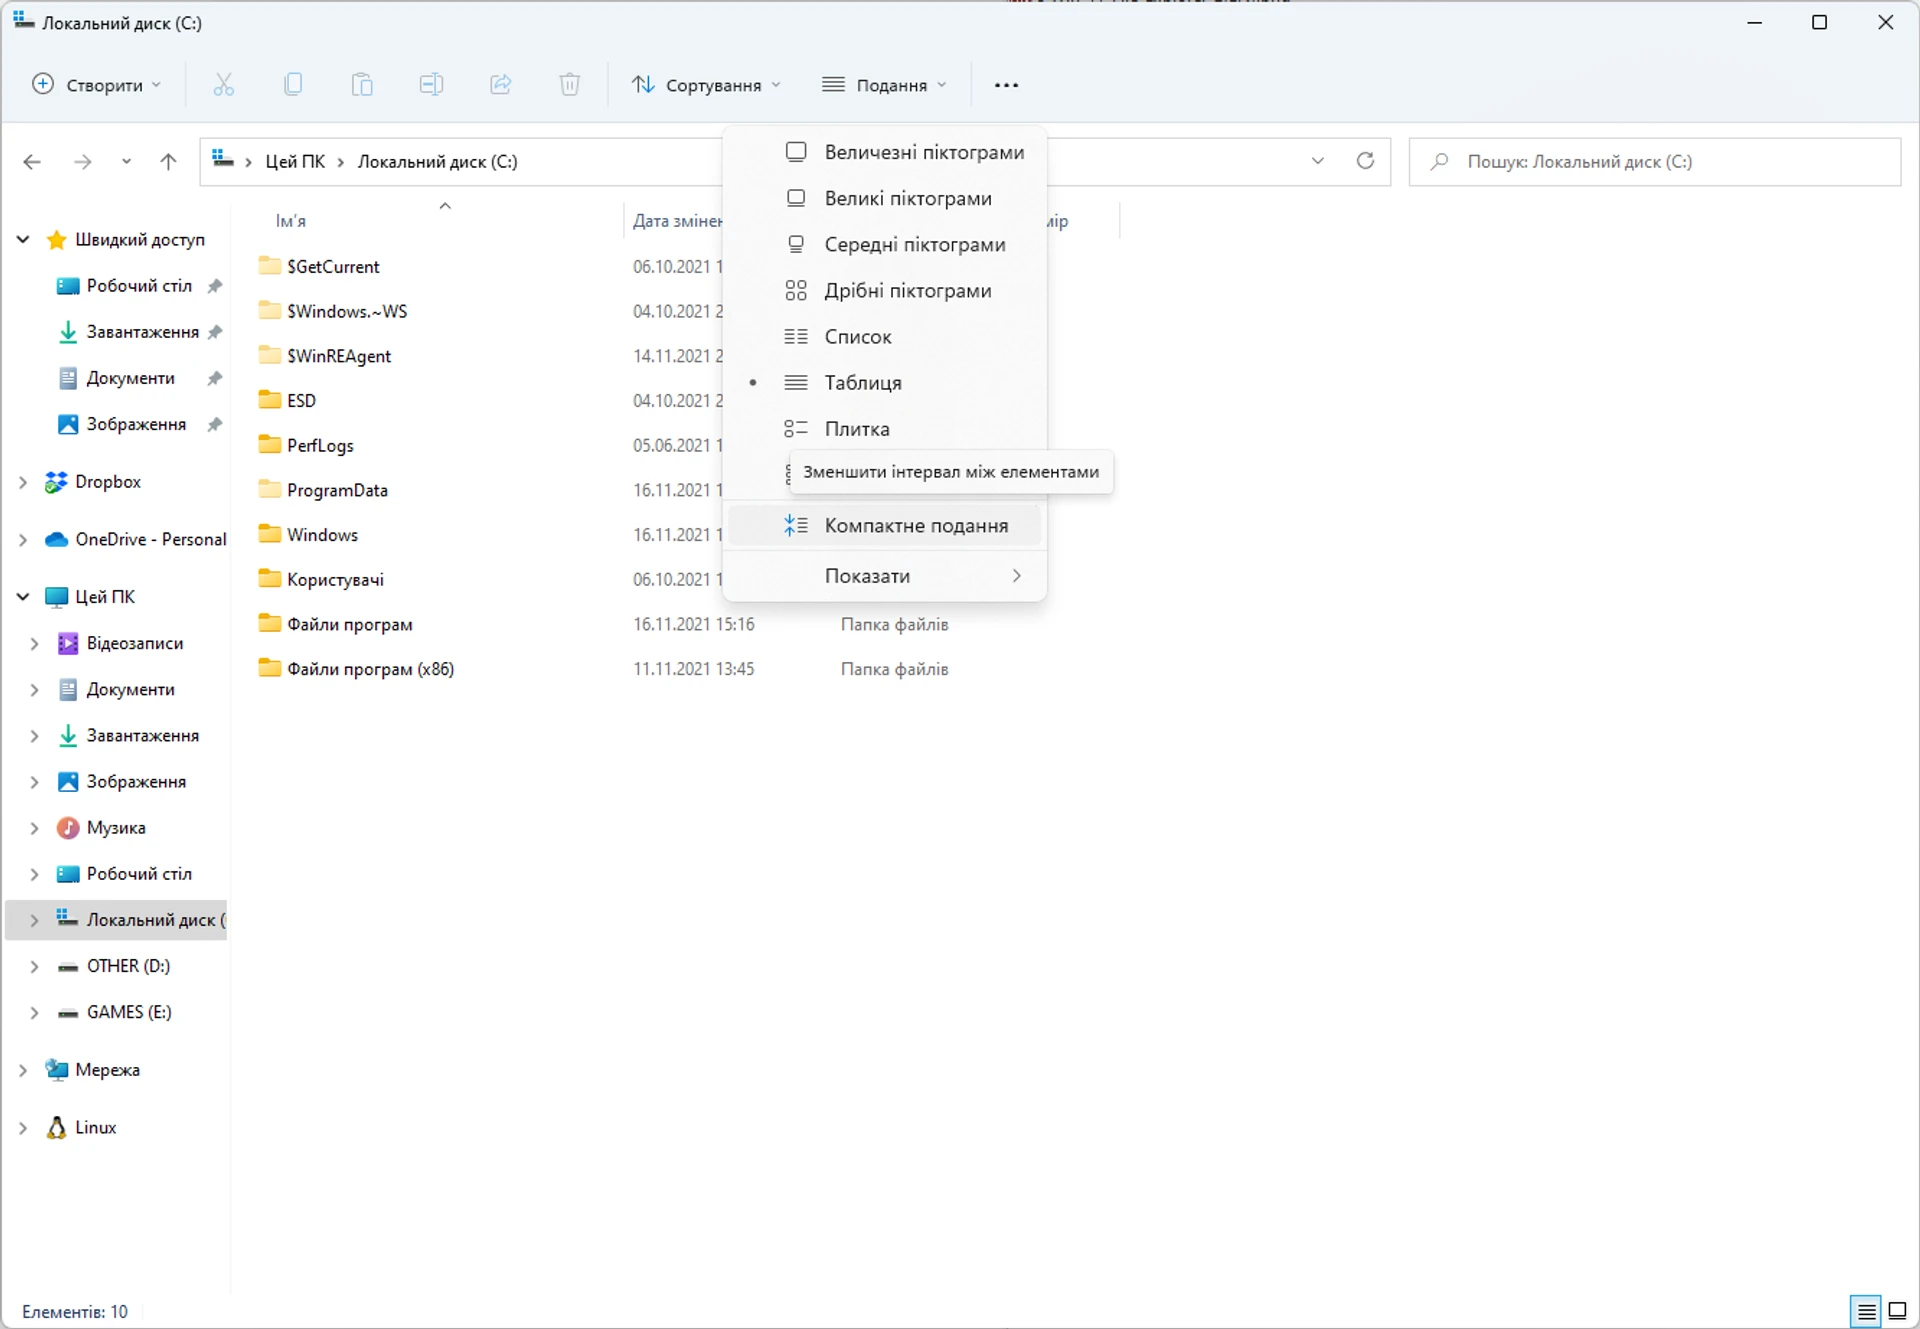
Task: Select the ProgramData folder
Action: pyautogui.click(x=337, y=490)
